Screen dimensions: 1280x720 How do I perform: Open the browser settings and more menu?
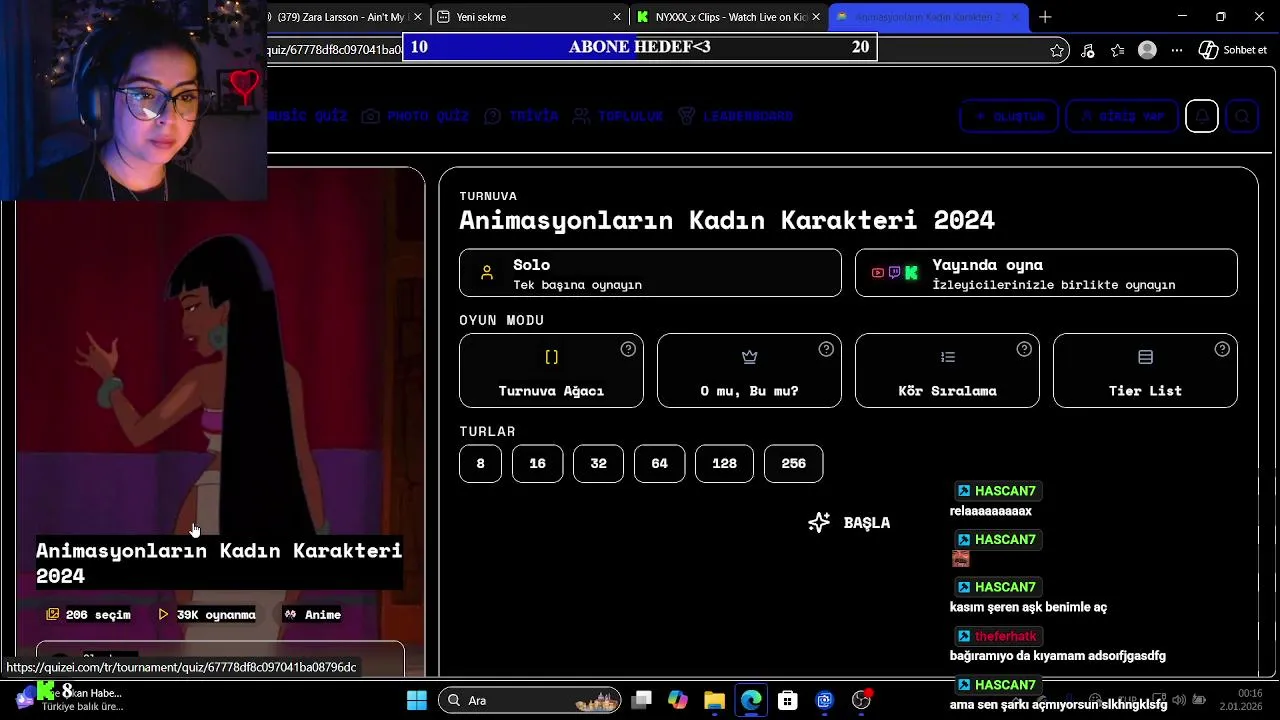tap(1177, 50)
